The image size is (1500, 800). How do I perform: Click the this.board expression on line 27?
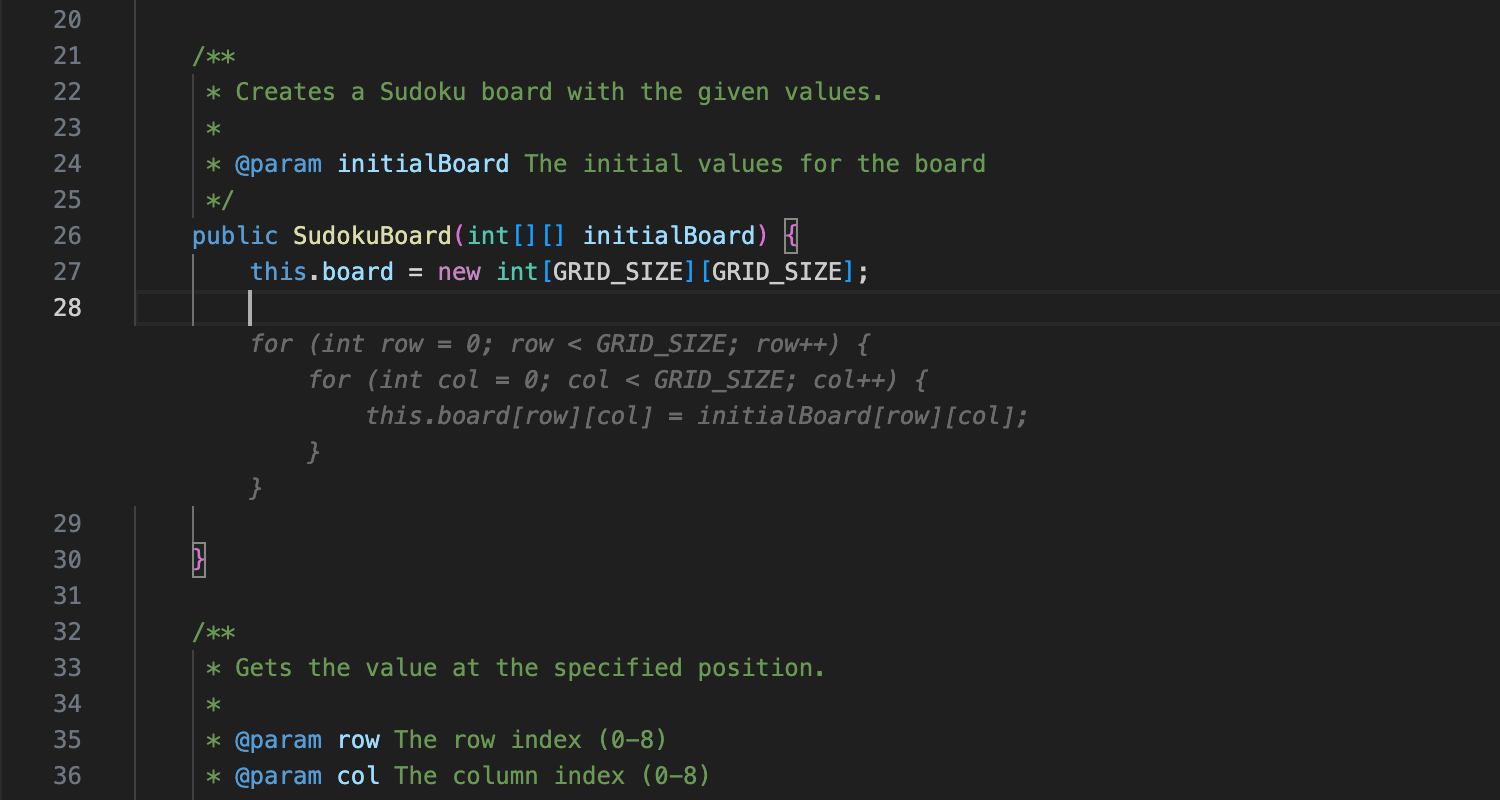click(320, 270)
